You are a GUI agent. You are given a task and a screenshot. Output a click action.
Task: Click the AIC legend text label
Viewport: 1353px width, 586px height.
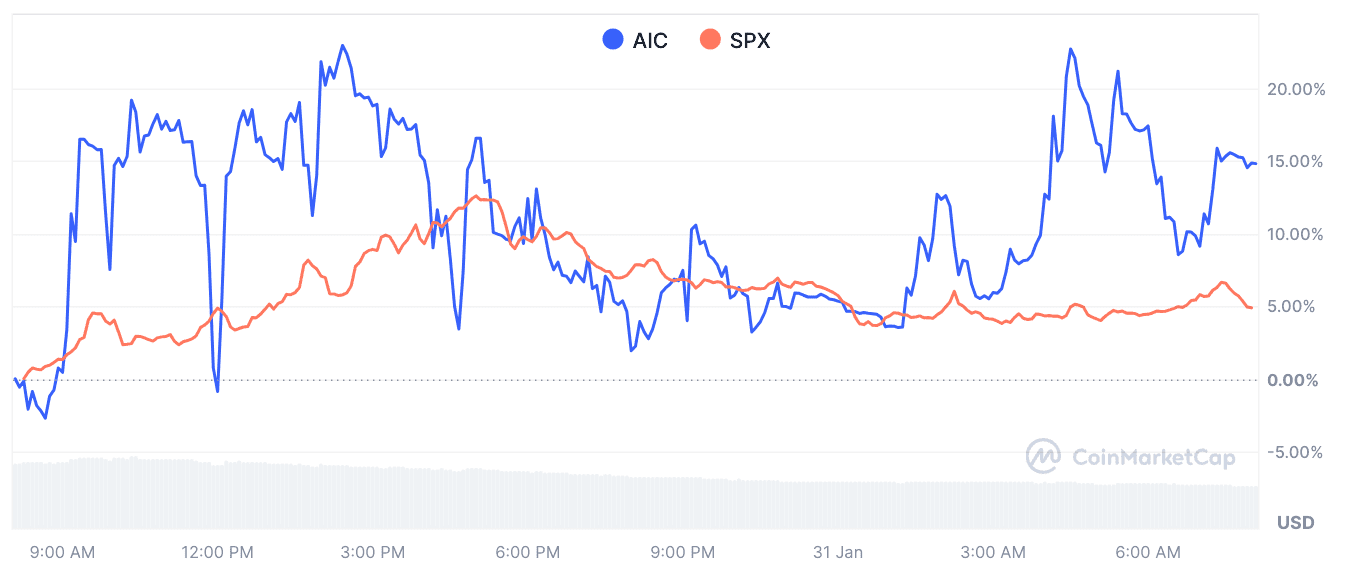(x=650, y=41)
